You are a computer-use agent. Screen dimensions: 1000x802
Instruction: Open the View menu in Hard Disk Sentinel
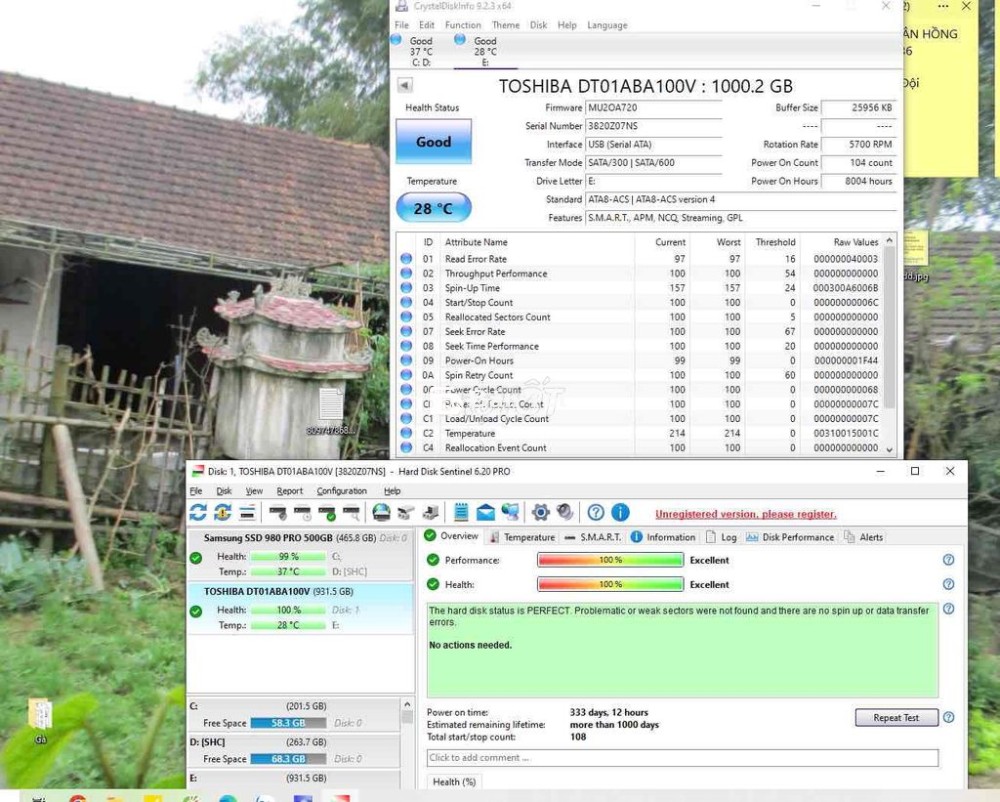coord(254,491)
